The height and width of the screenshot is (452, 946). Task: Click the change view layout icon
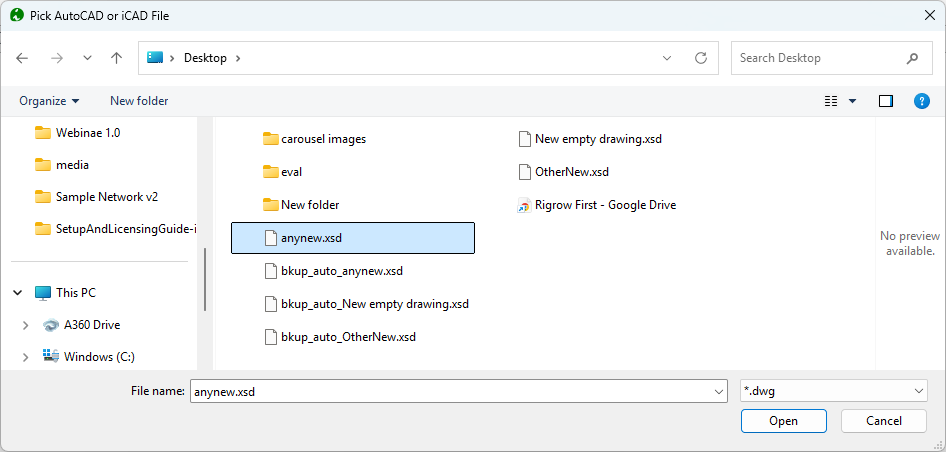coord(831,101)
